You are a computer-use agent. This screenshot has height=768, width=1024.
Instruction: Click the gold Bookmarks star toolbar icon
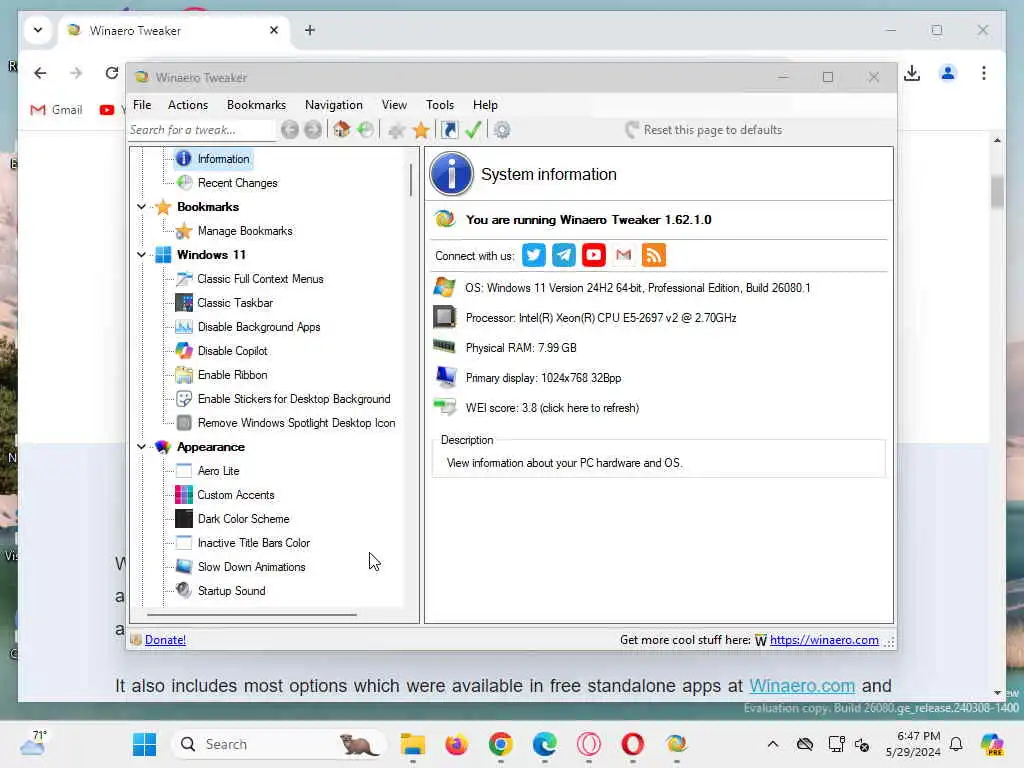click(421, 130)
